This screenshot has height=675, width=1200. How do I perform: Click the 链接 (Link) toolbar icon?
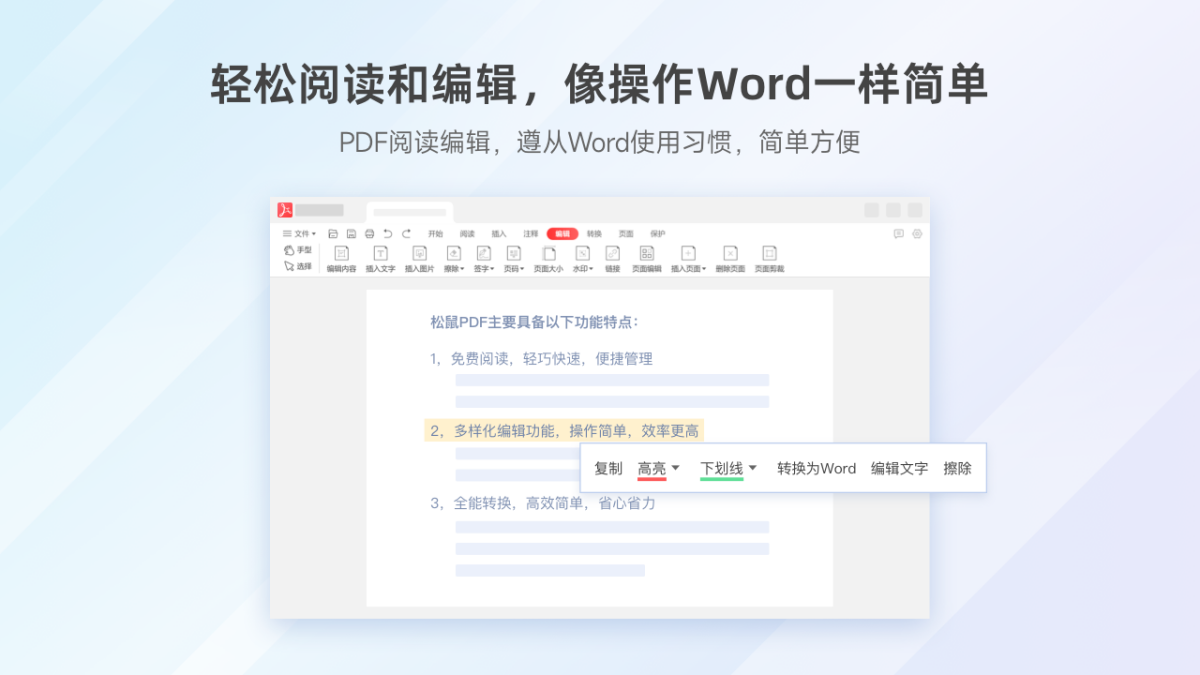pyautogui.click(x=612, y=254)
